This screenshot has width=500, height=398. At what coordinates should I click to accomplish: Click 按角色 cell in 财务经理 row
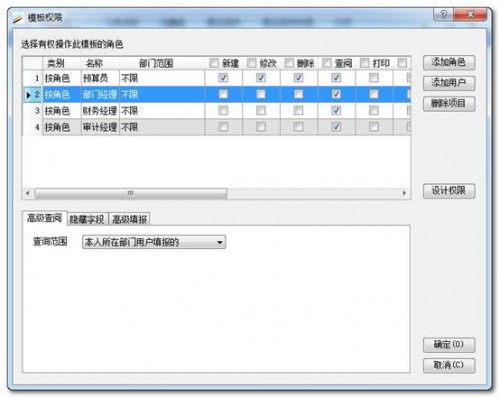click(x=62, y=111)
